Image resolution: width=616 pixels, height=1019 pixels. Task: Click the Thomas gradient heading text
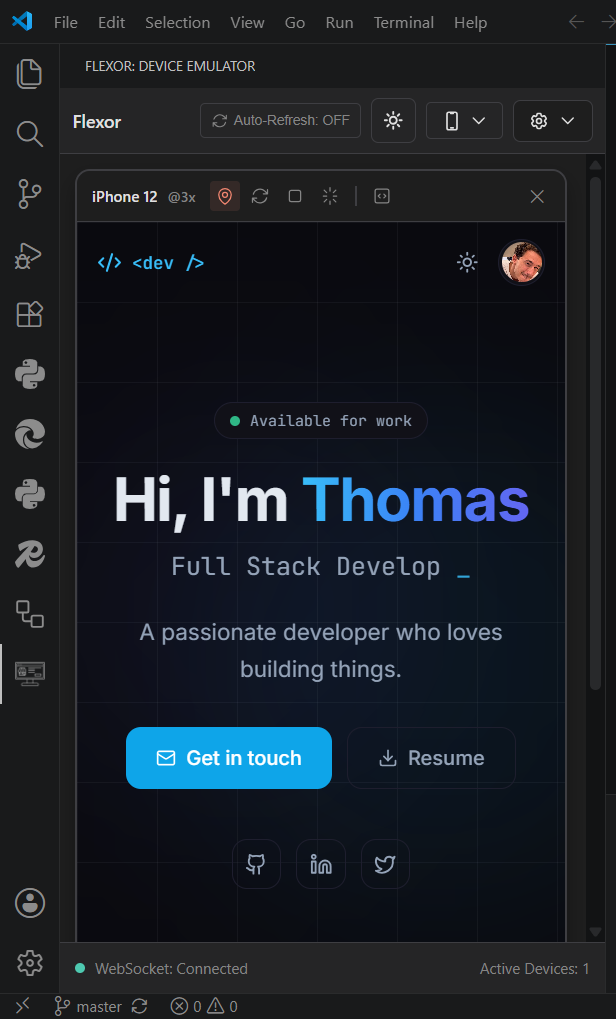[x=416, y=500]
